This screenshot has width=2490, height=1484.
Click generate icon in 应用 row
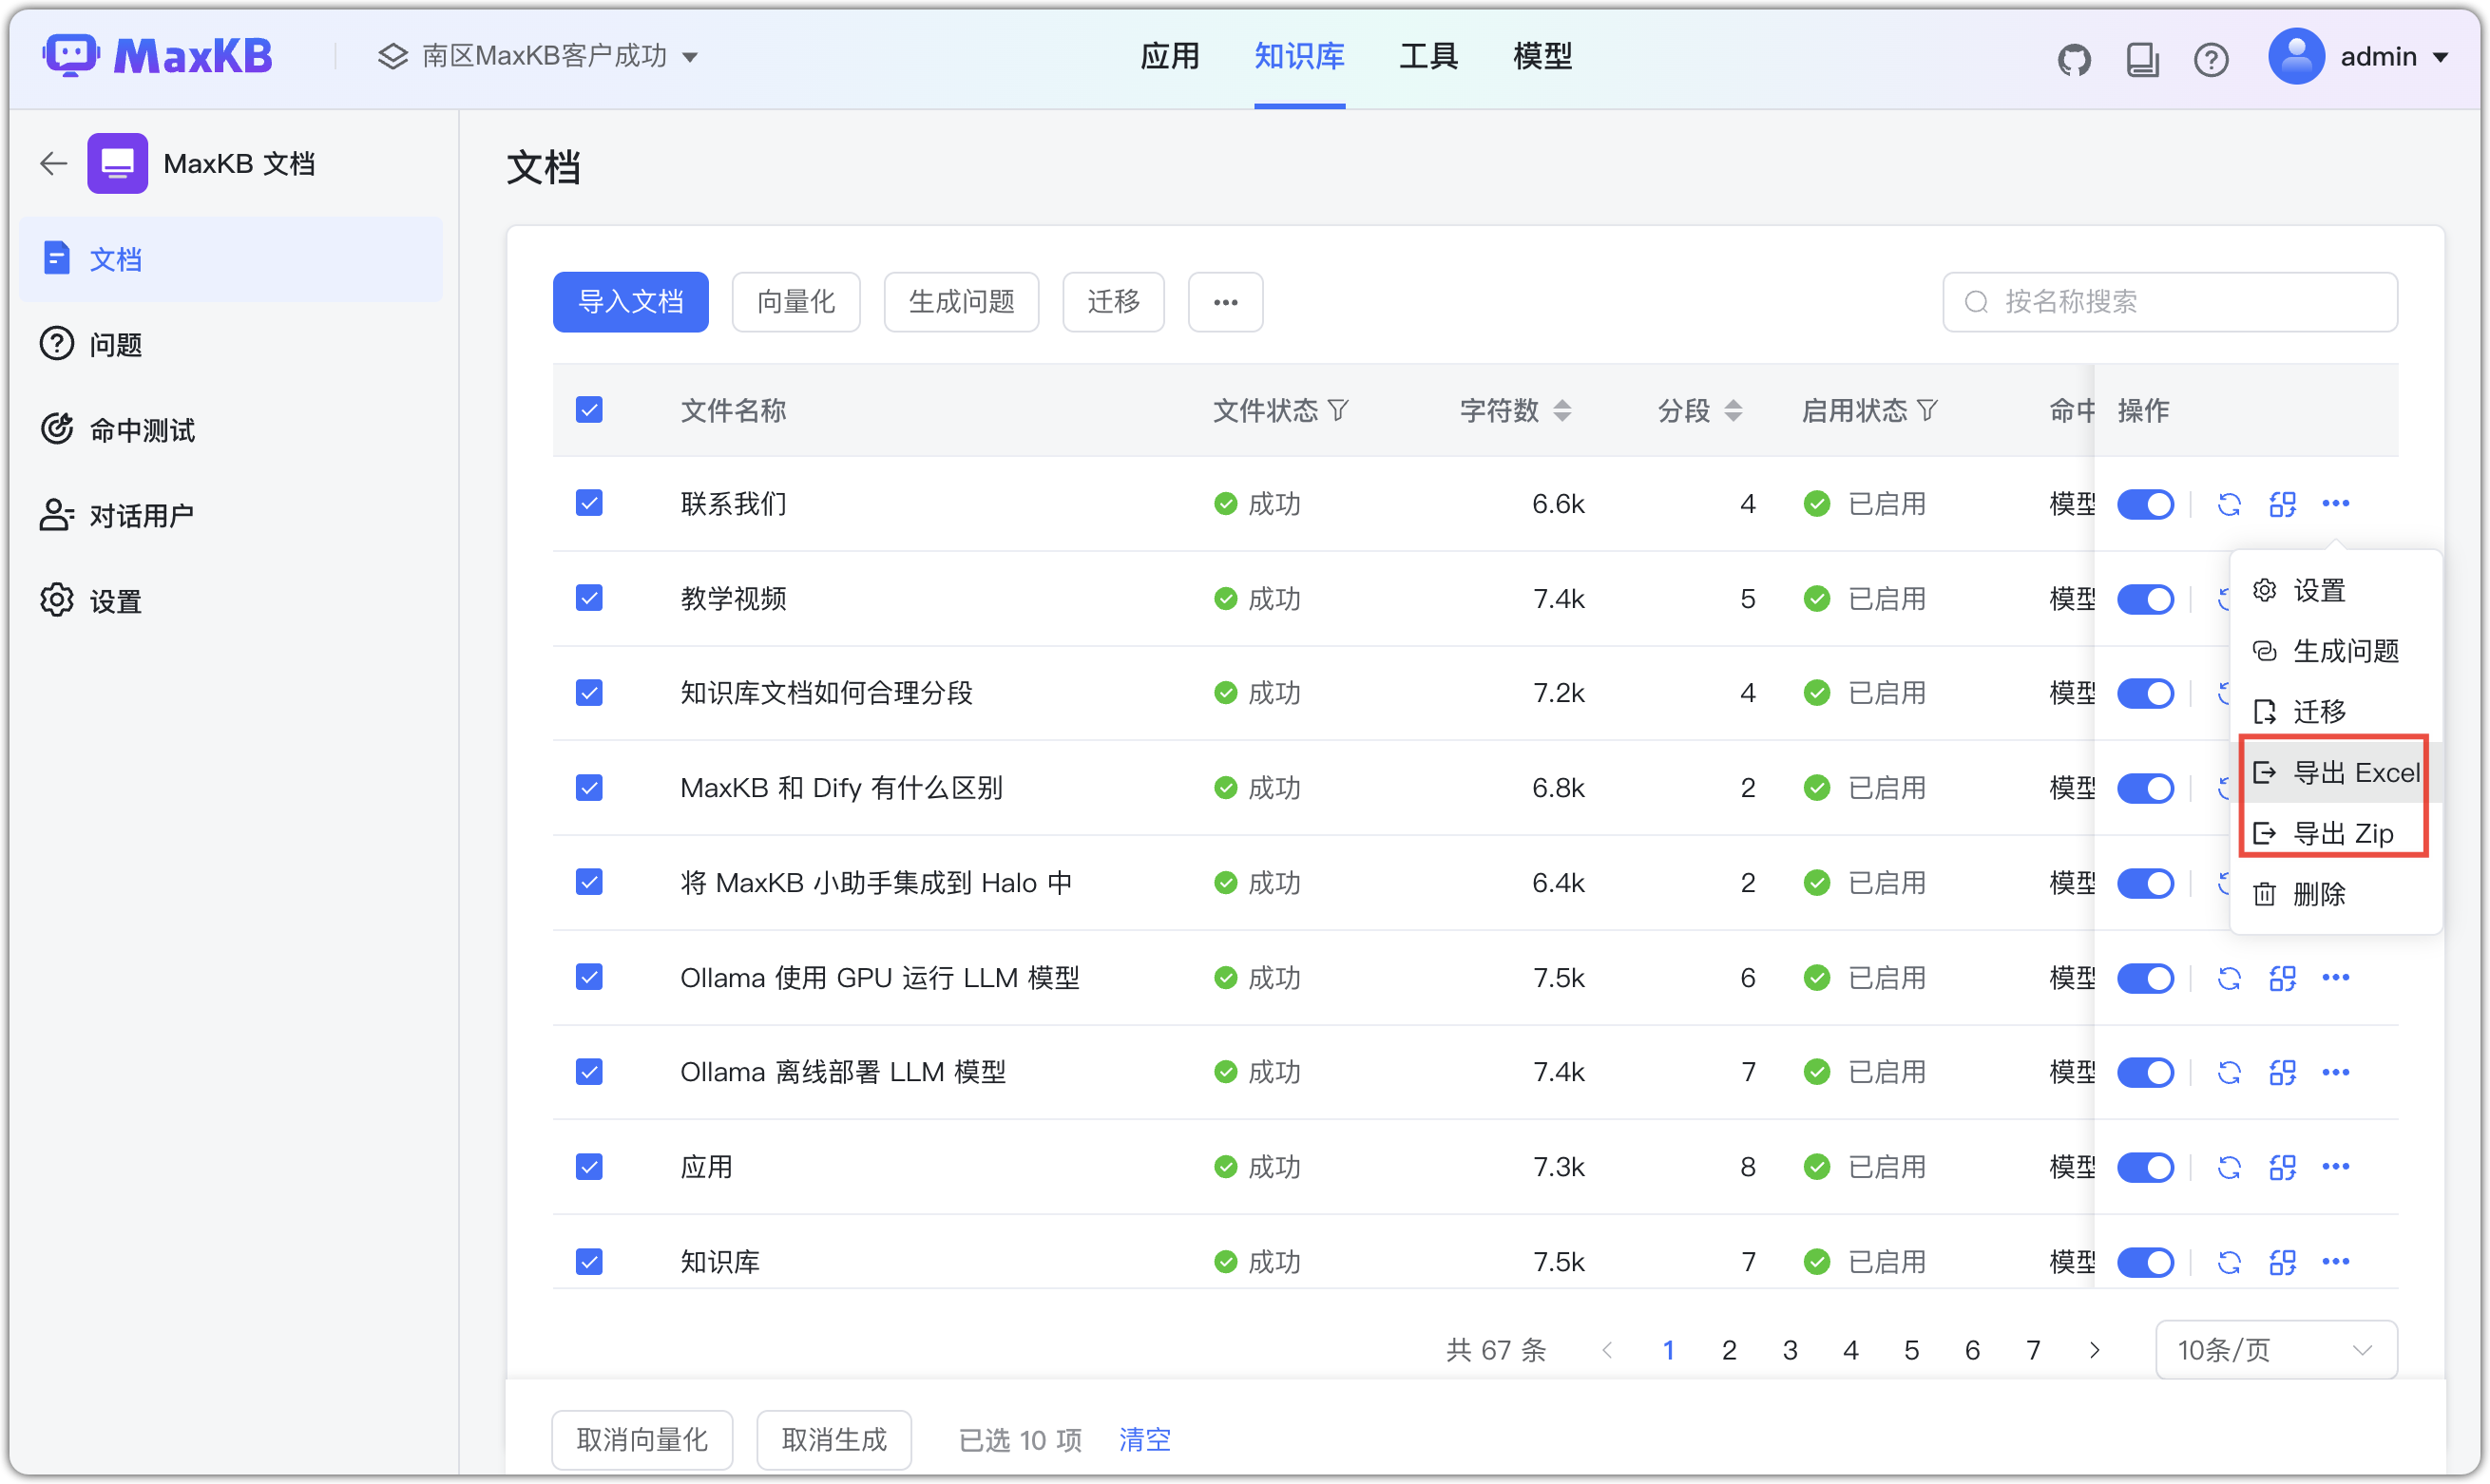tap(2281, 1167)
